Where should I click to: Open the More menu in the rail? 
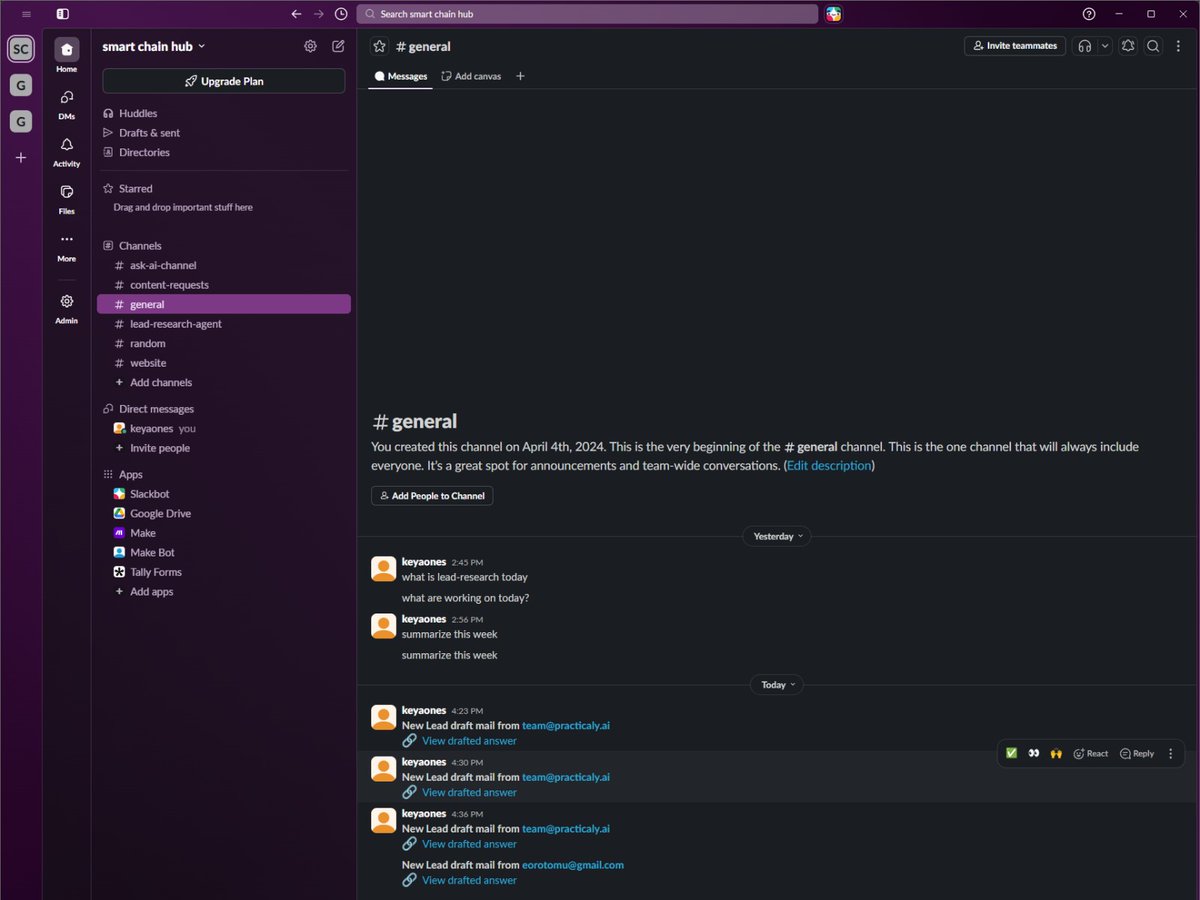pyautogui.click(x=66, y=245)
